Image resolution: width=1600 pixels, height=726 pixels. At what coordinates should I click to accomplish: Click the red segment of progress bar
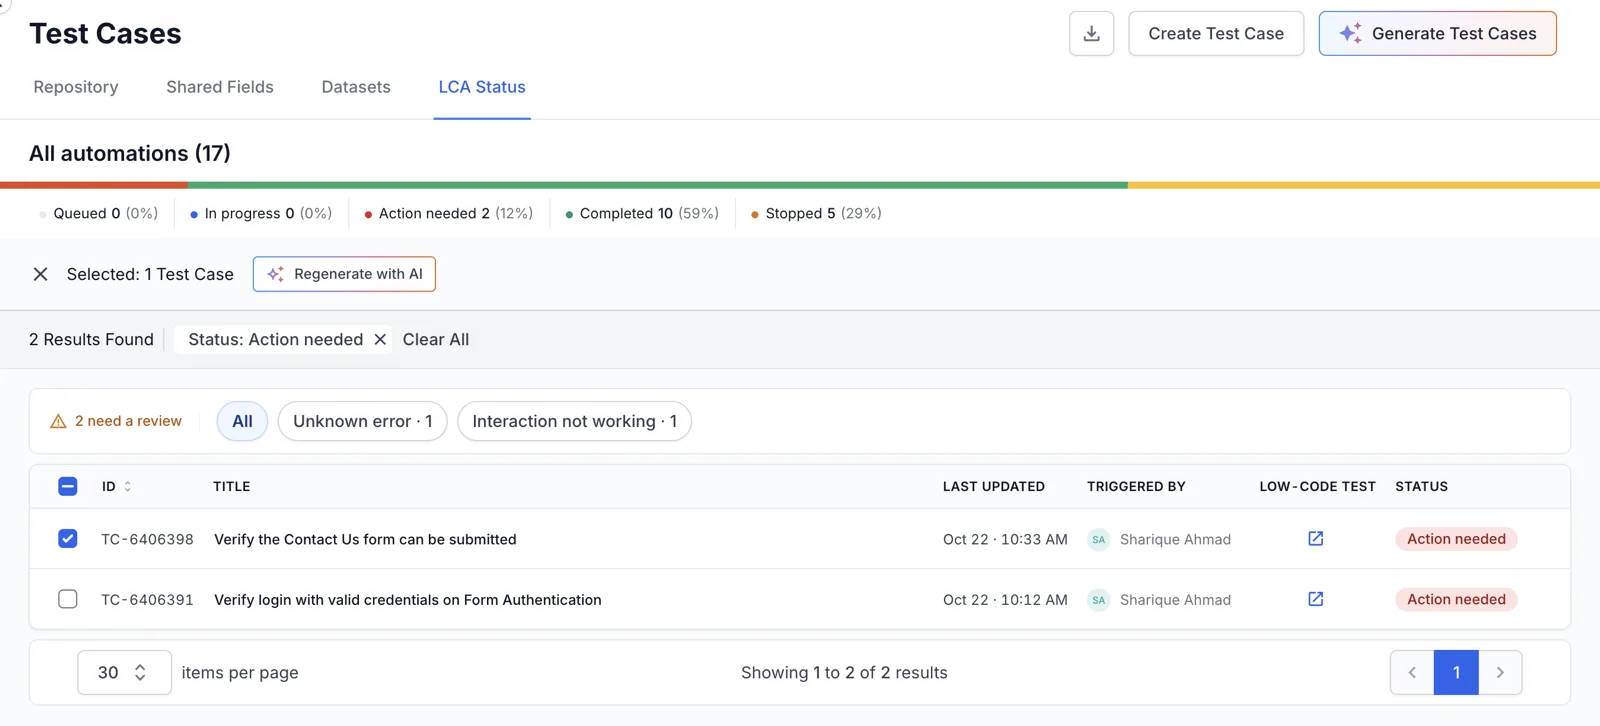pos(94,185)
